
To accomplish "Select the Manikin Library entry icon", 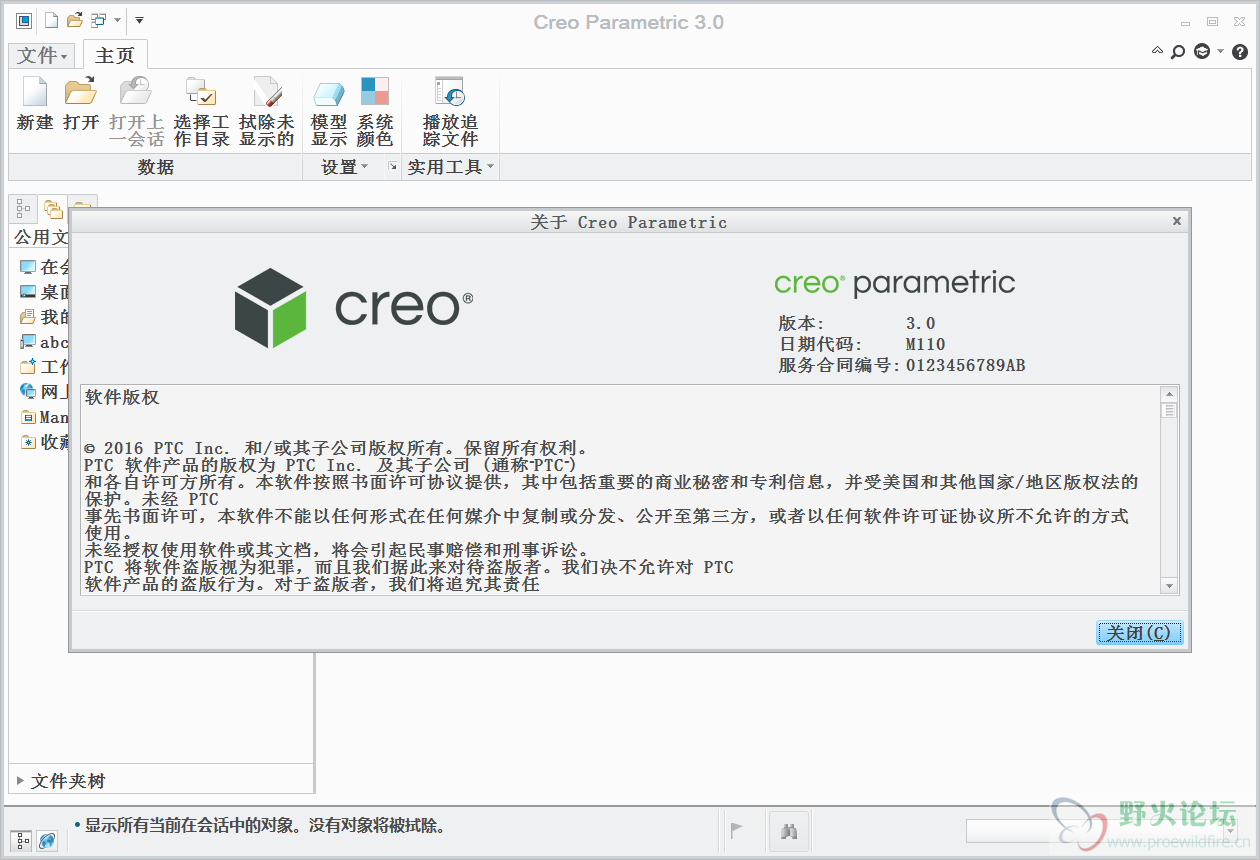I will click(x=28, y=417).
